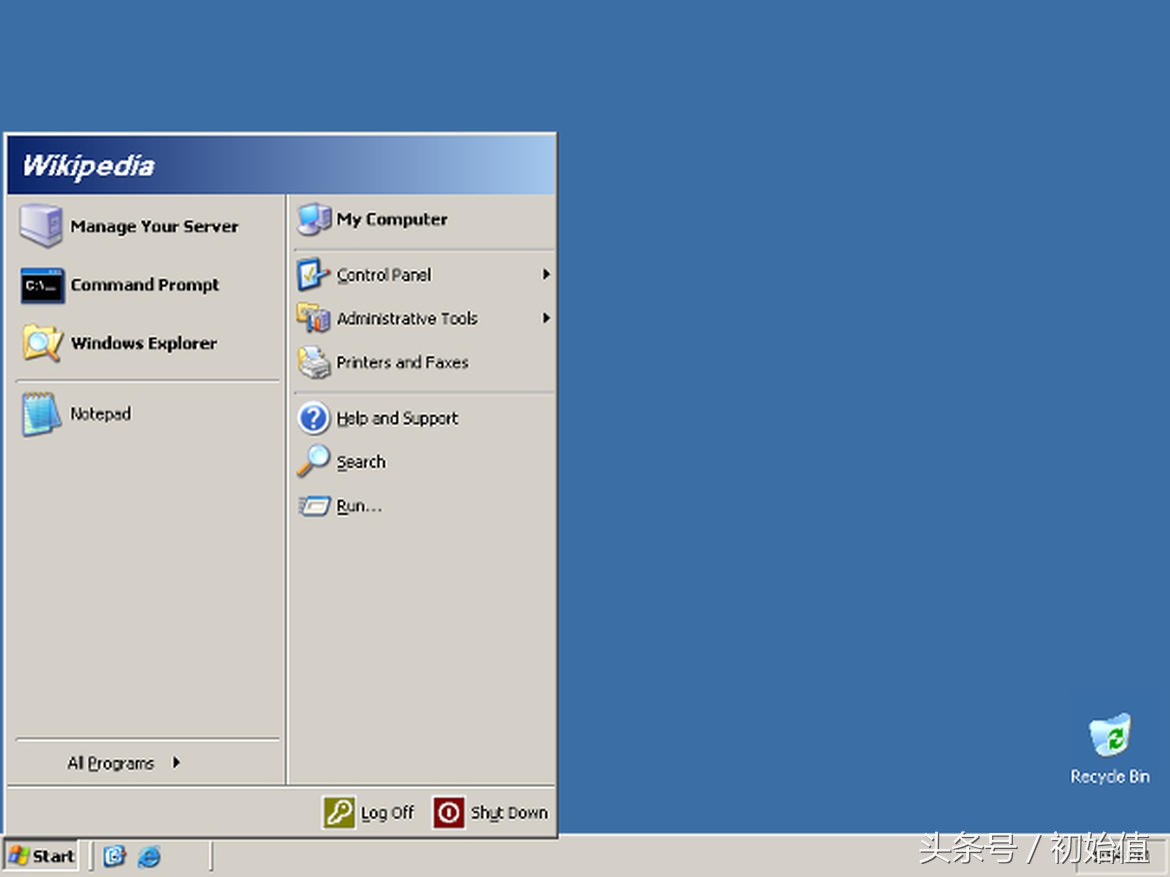1170x877 pixels.
Task: Launch Windows Explorer from the Start menu
Action: pos(144,343)
